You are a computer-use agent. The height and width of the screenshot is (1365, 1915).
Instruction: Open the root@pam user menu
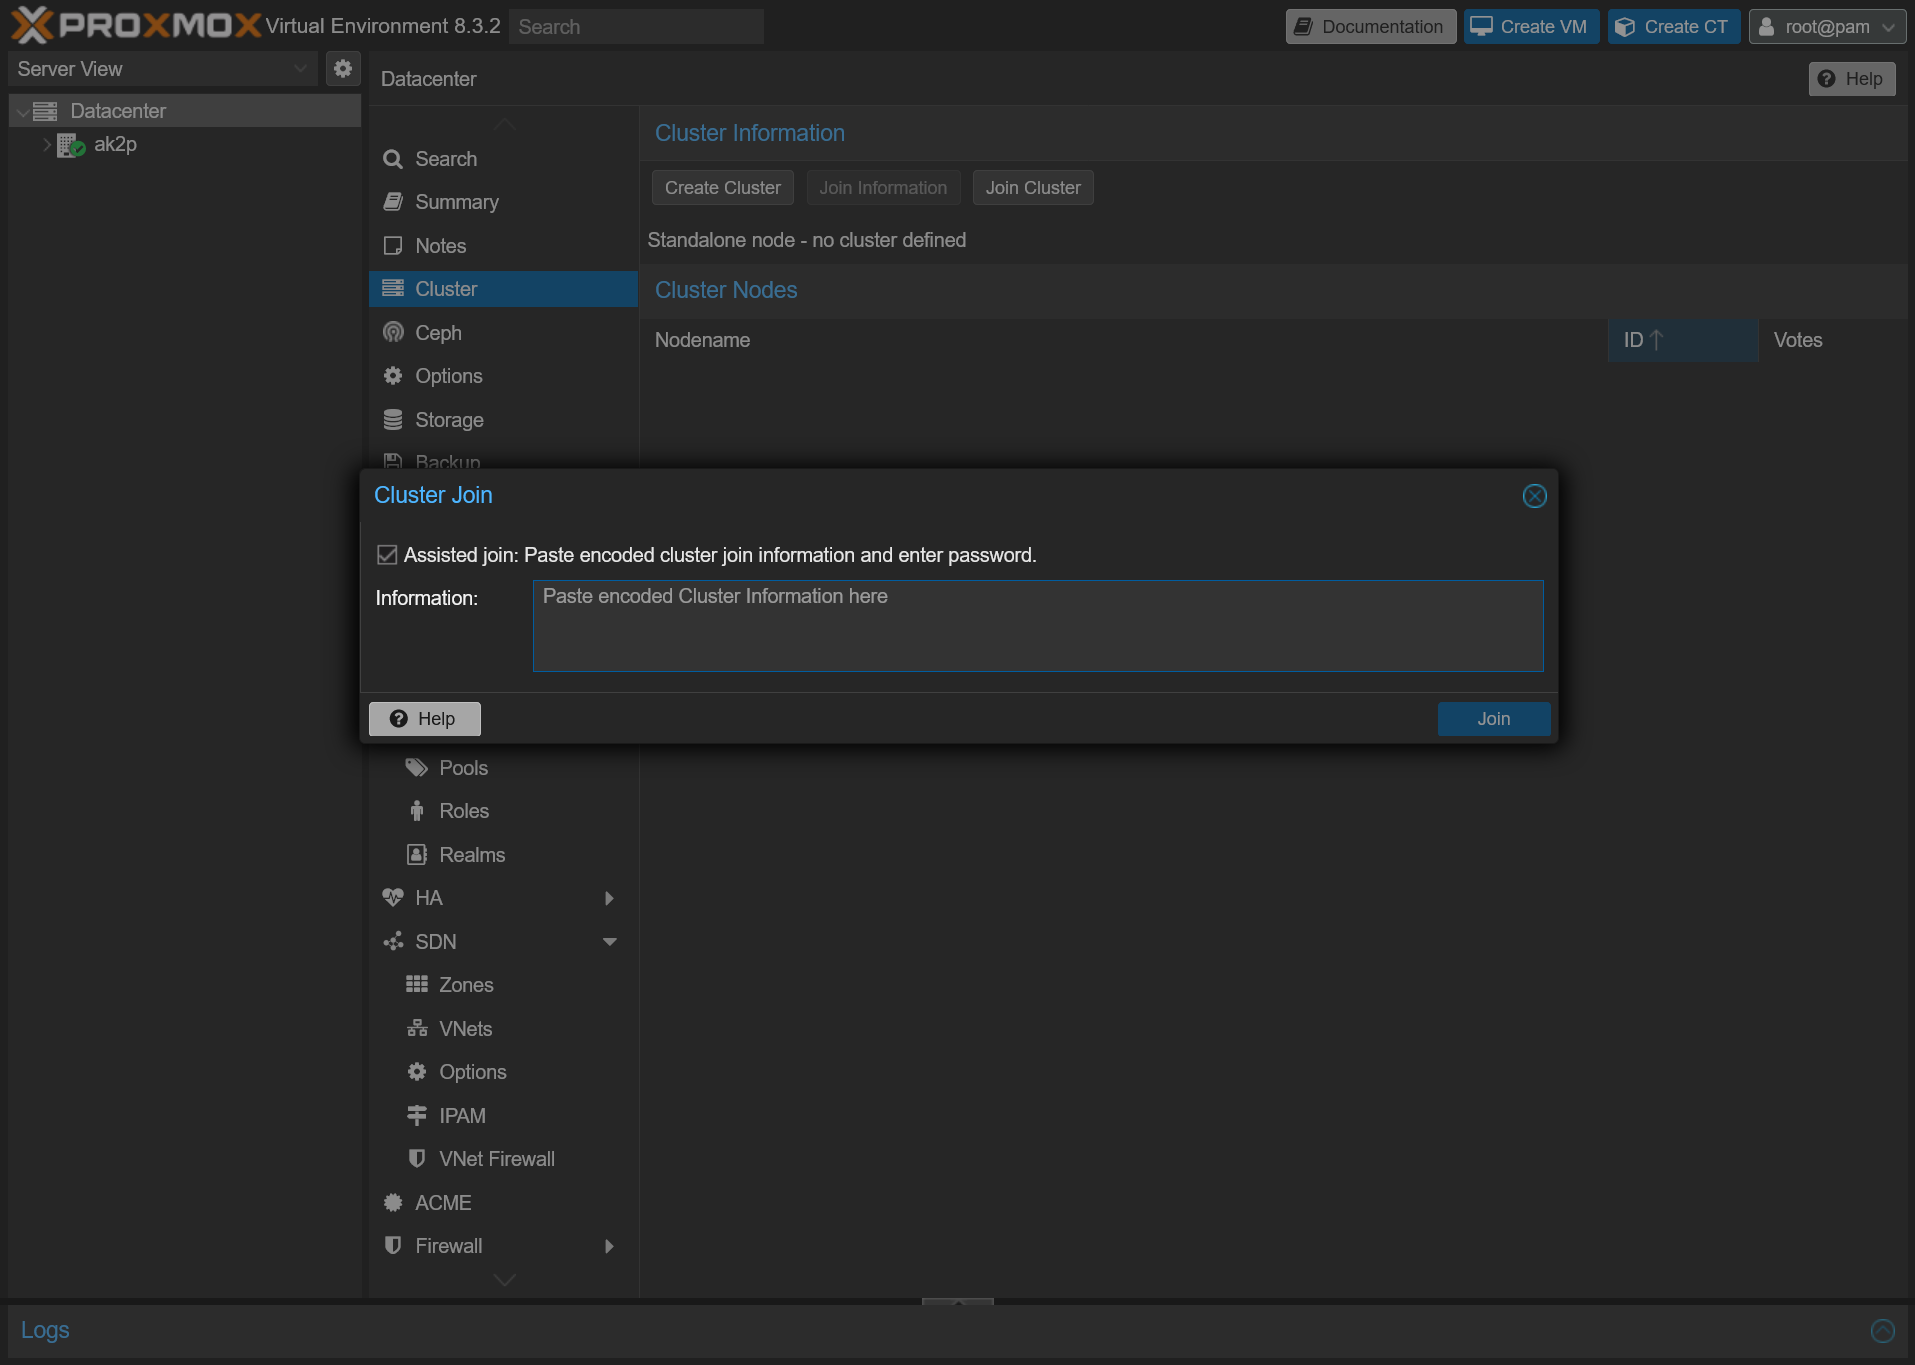[1826, 27]
